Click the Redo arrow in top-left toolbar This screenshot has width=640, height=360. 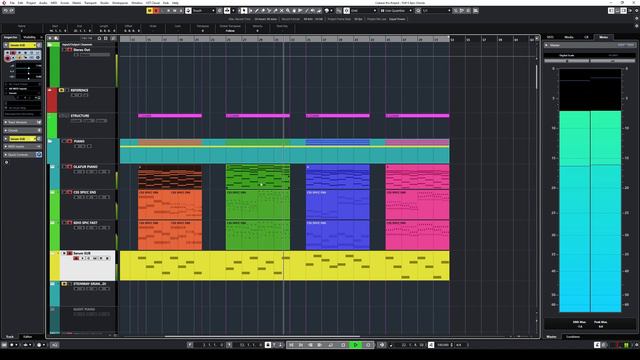[x=12, y=11]
